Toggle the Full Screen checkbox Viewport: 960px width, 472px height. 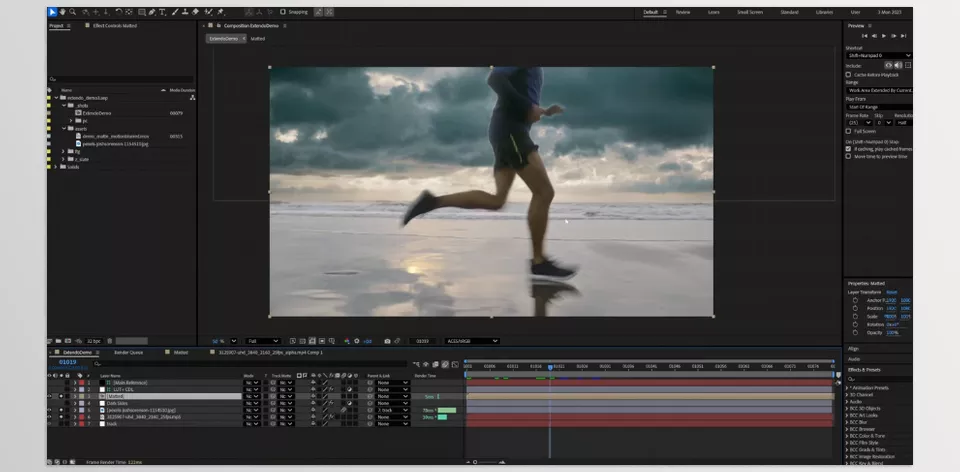point(848,131)
